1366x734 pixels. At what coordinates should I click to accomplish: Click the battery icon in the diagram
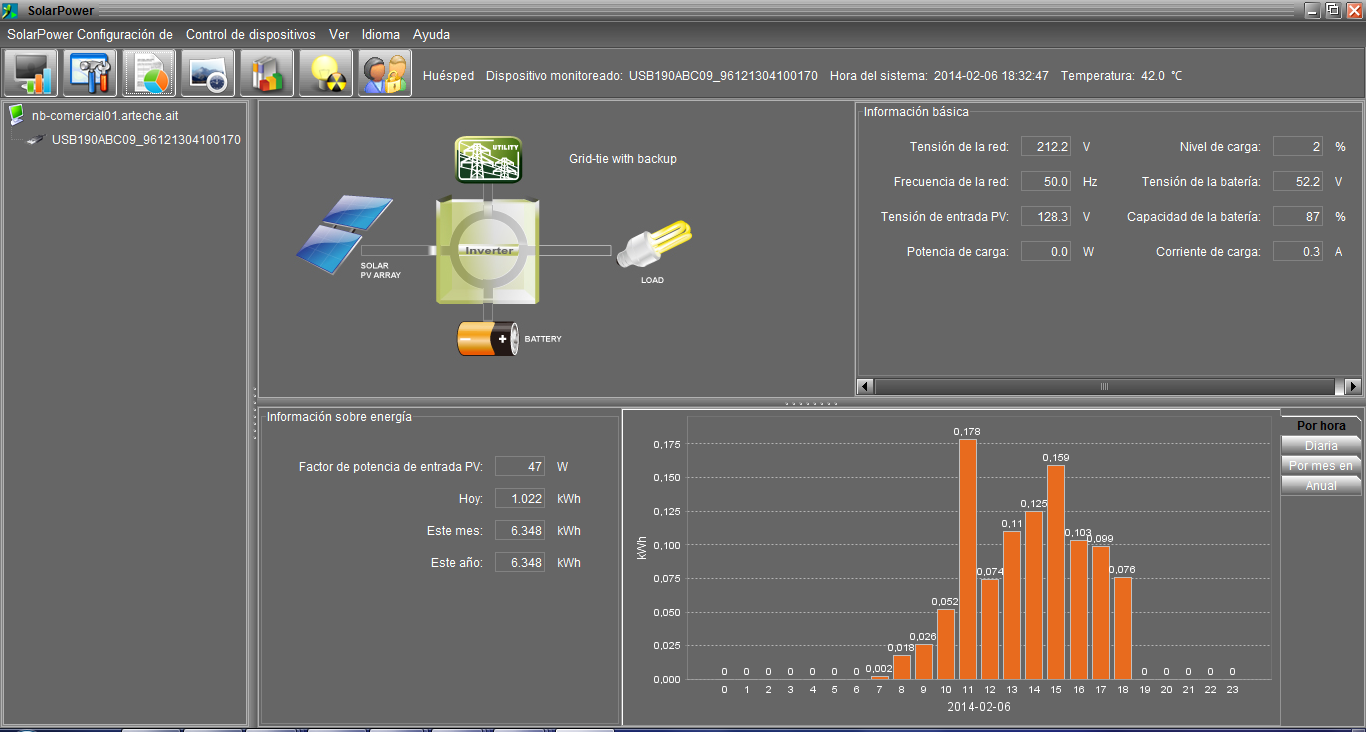(x=487, y=339)
